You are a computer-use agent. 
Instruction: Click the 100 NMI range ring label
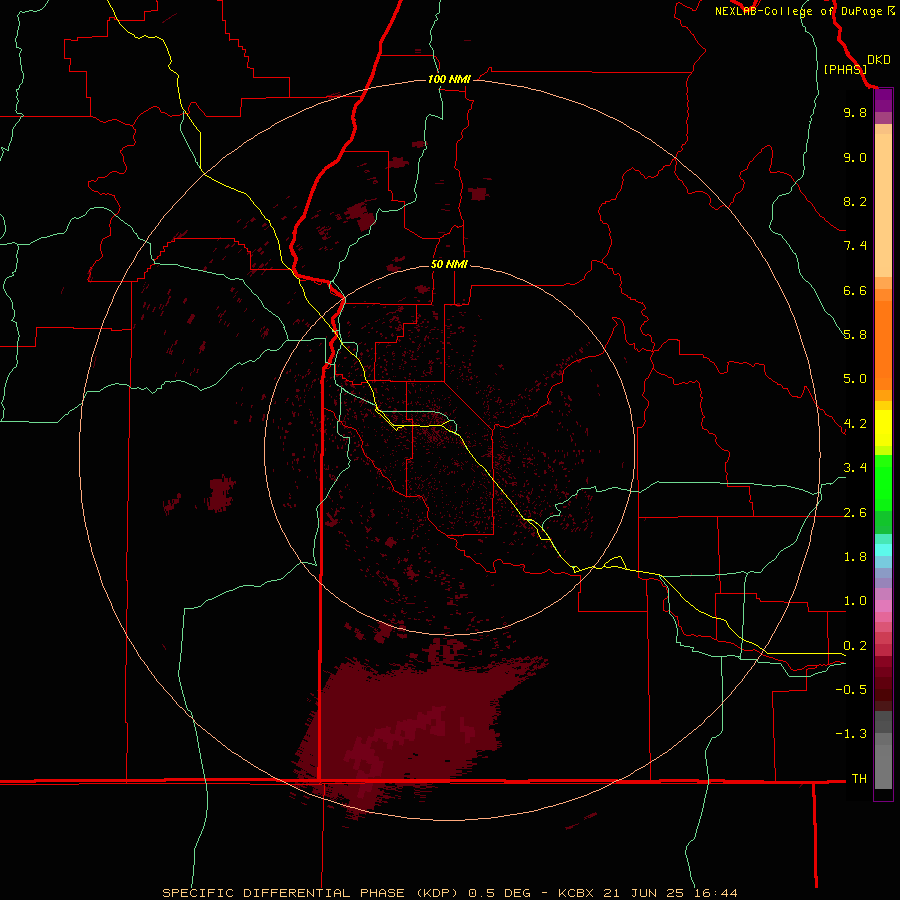tap(449, 79)
